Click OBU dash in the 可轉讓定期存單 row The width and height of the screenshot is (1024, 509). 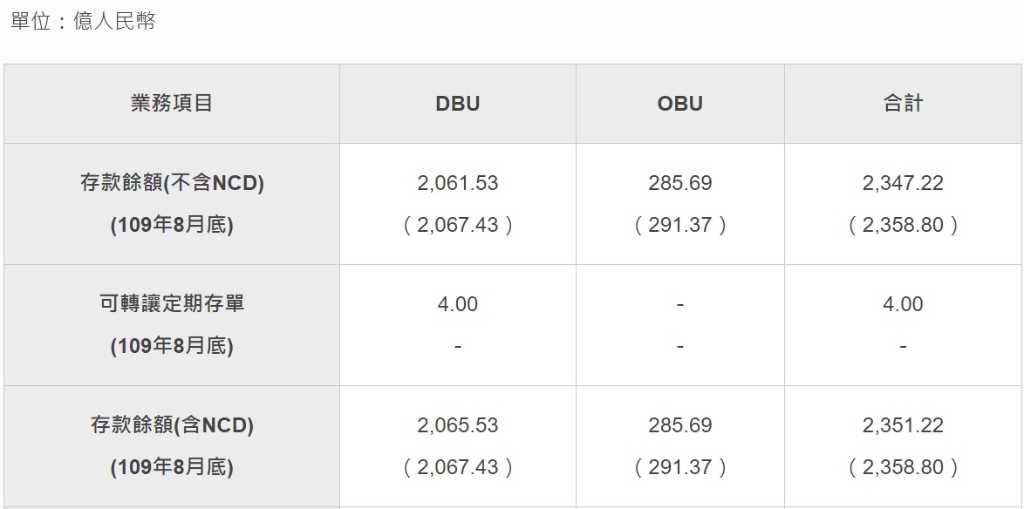tap(680, 304)
